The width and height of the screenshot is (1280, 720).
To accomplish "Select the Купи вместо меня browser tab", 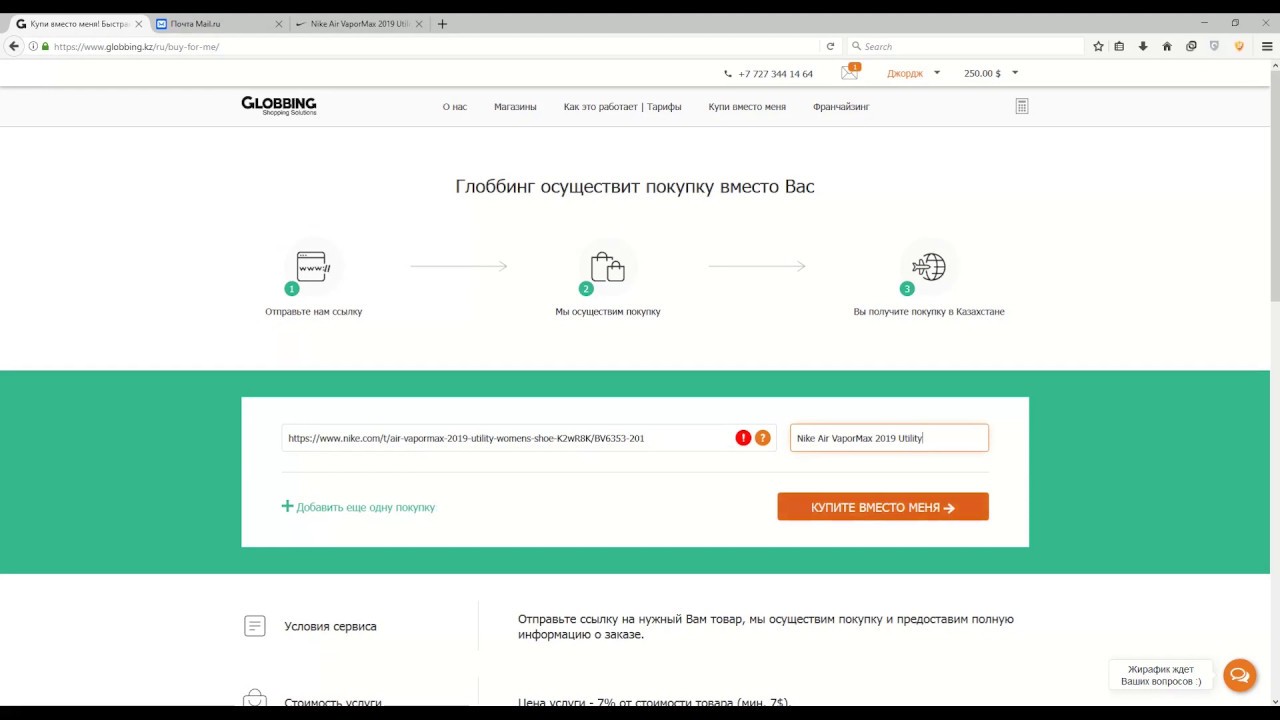I will 78,24.
